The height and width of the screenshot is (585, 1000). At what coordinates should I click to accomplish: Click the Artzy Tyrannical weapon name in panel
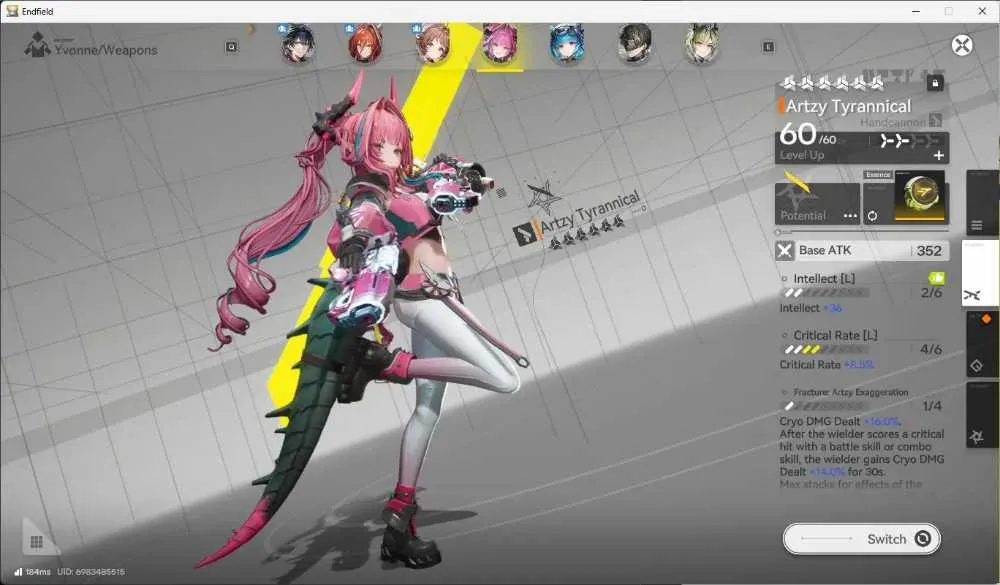click(848, 107)
